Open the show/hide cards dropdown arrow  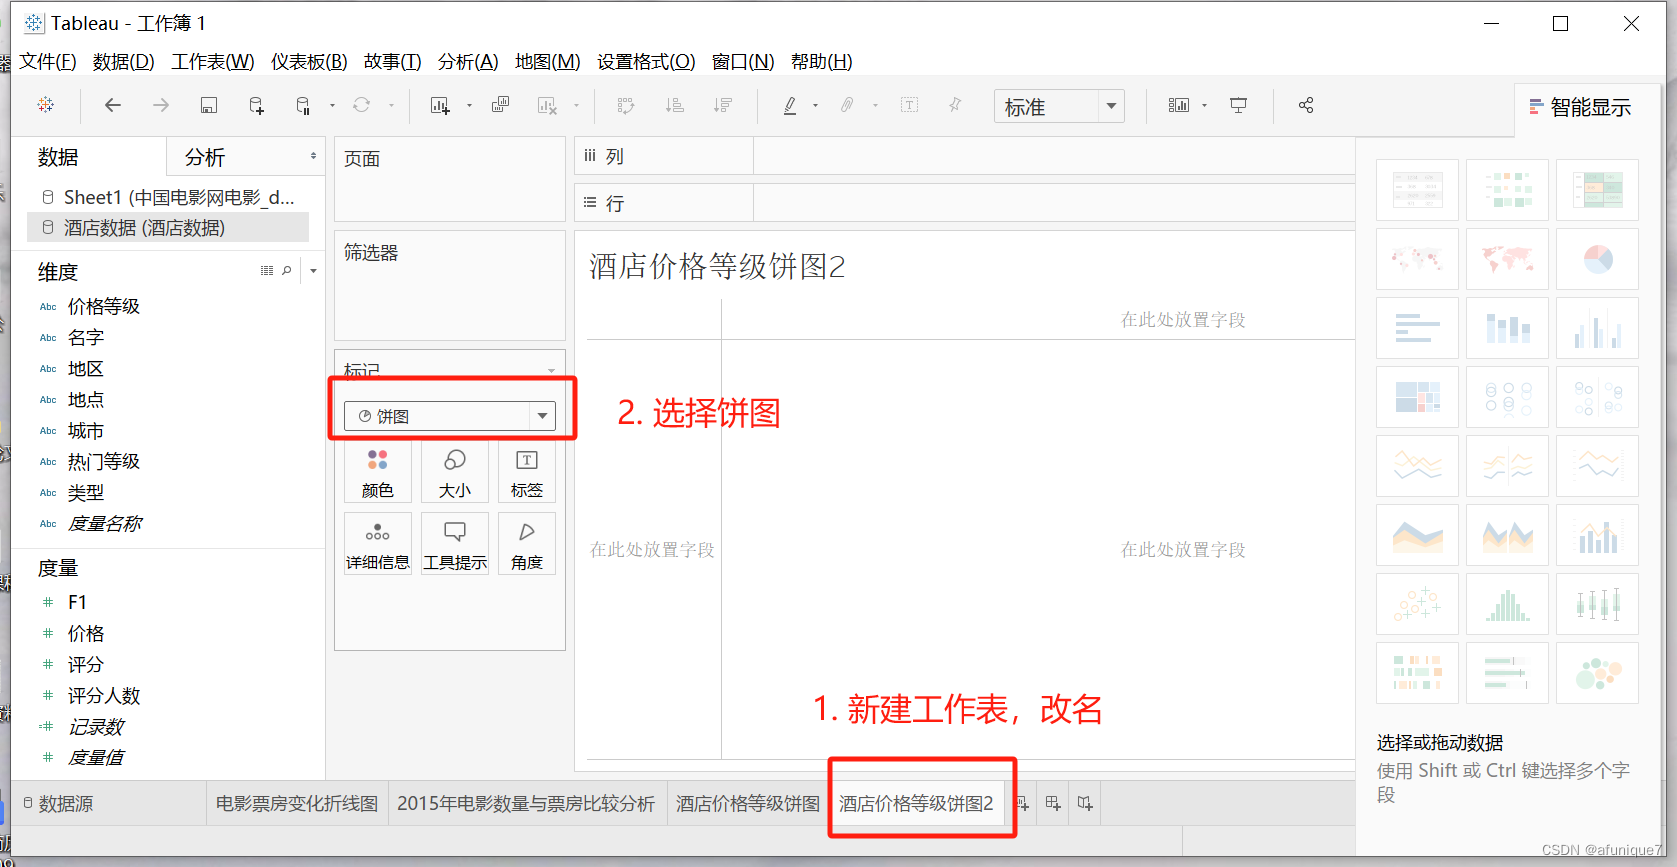[1204, 105]
